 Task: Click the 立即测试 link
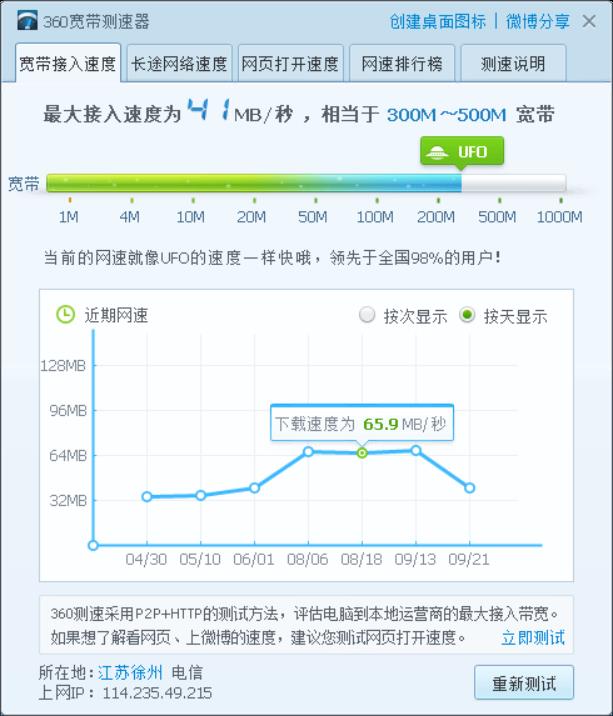[533, 638]
